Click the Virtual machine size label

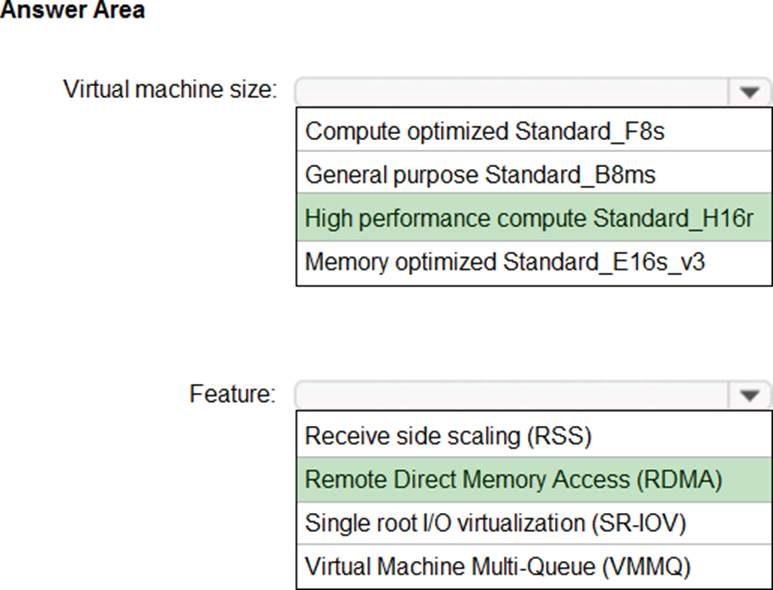170,90
